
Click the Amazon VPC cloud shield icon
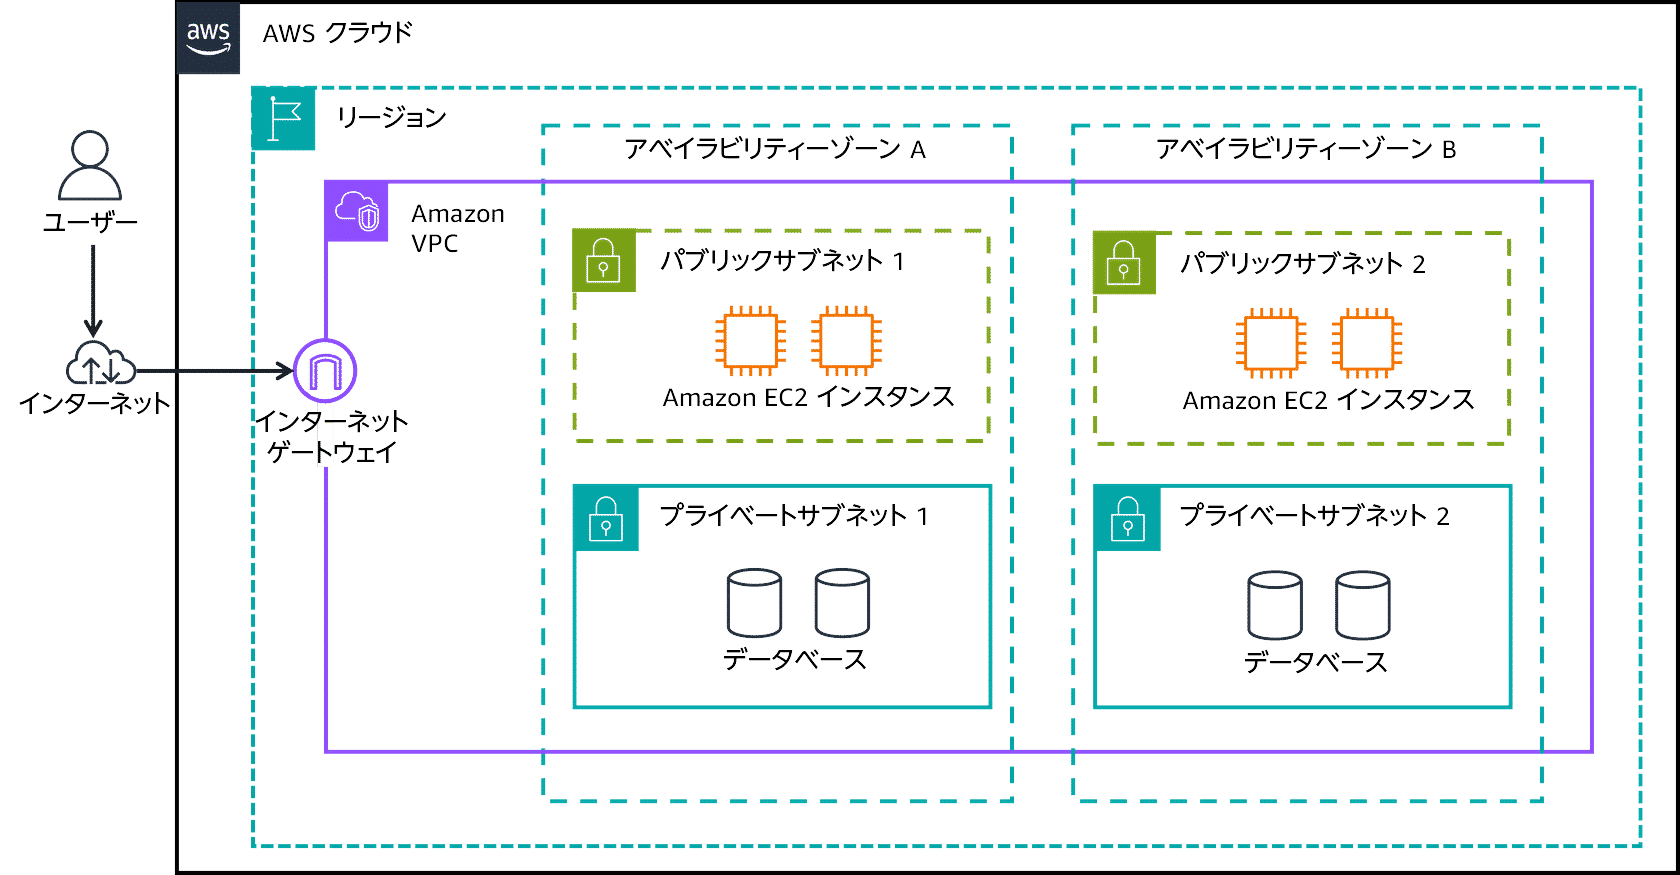pos(357,212)
